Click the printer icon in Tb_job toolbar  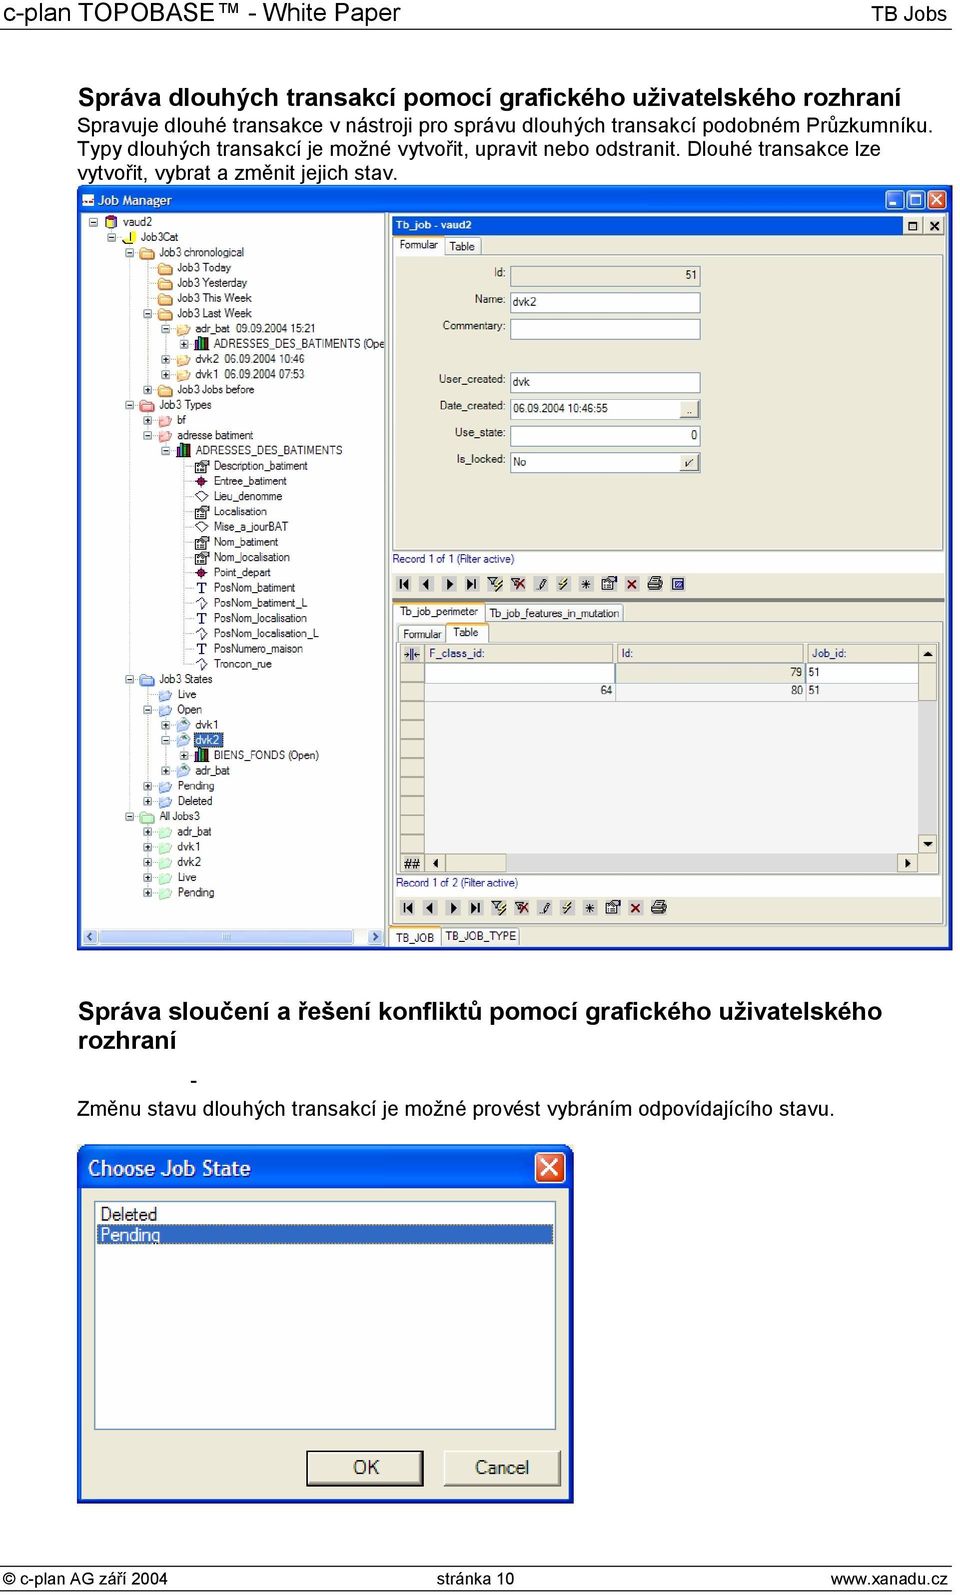(655, 584)
